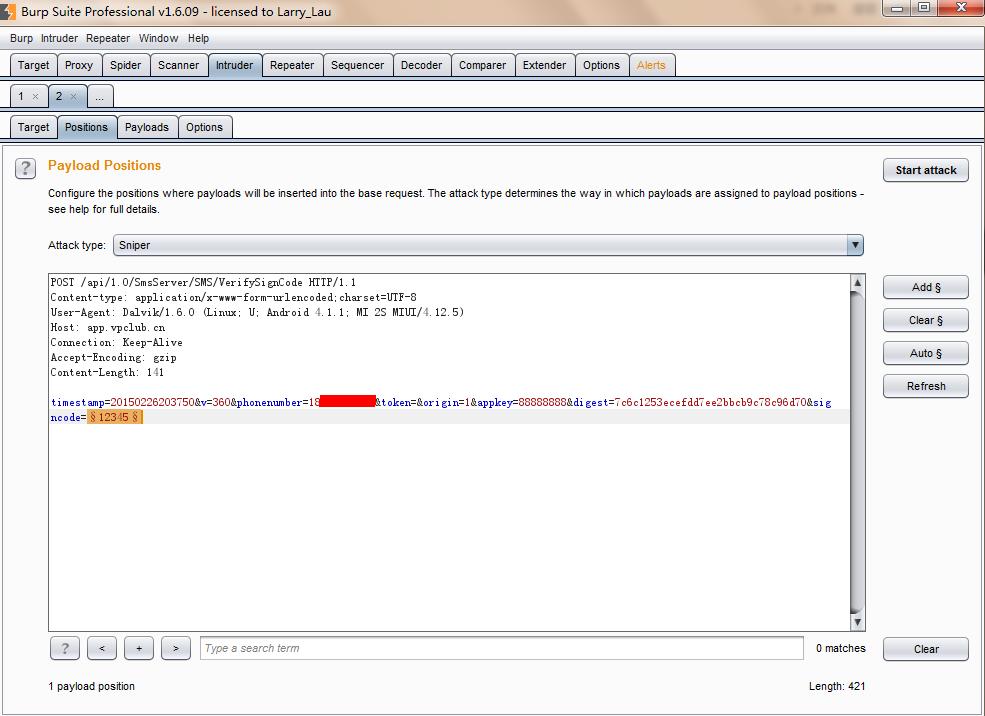
Task: Select the main Intruder tab
Action: pyautogui.click(x=234, y=65)
